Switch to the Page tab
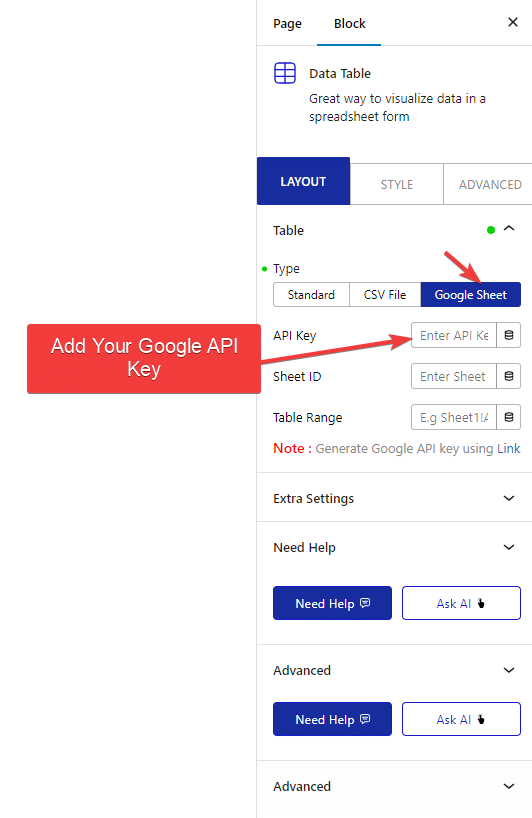532x818 pixels. [287, 23]
